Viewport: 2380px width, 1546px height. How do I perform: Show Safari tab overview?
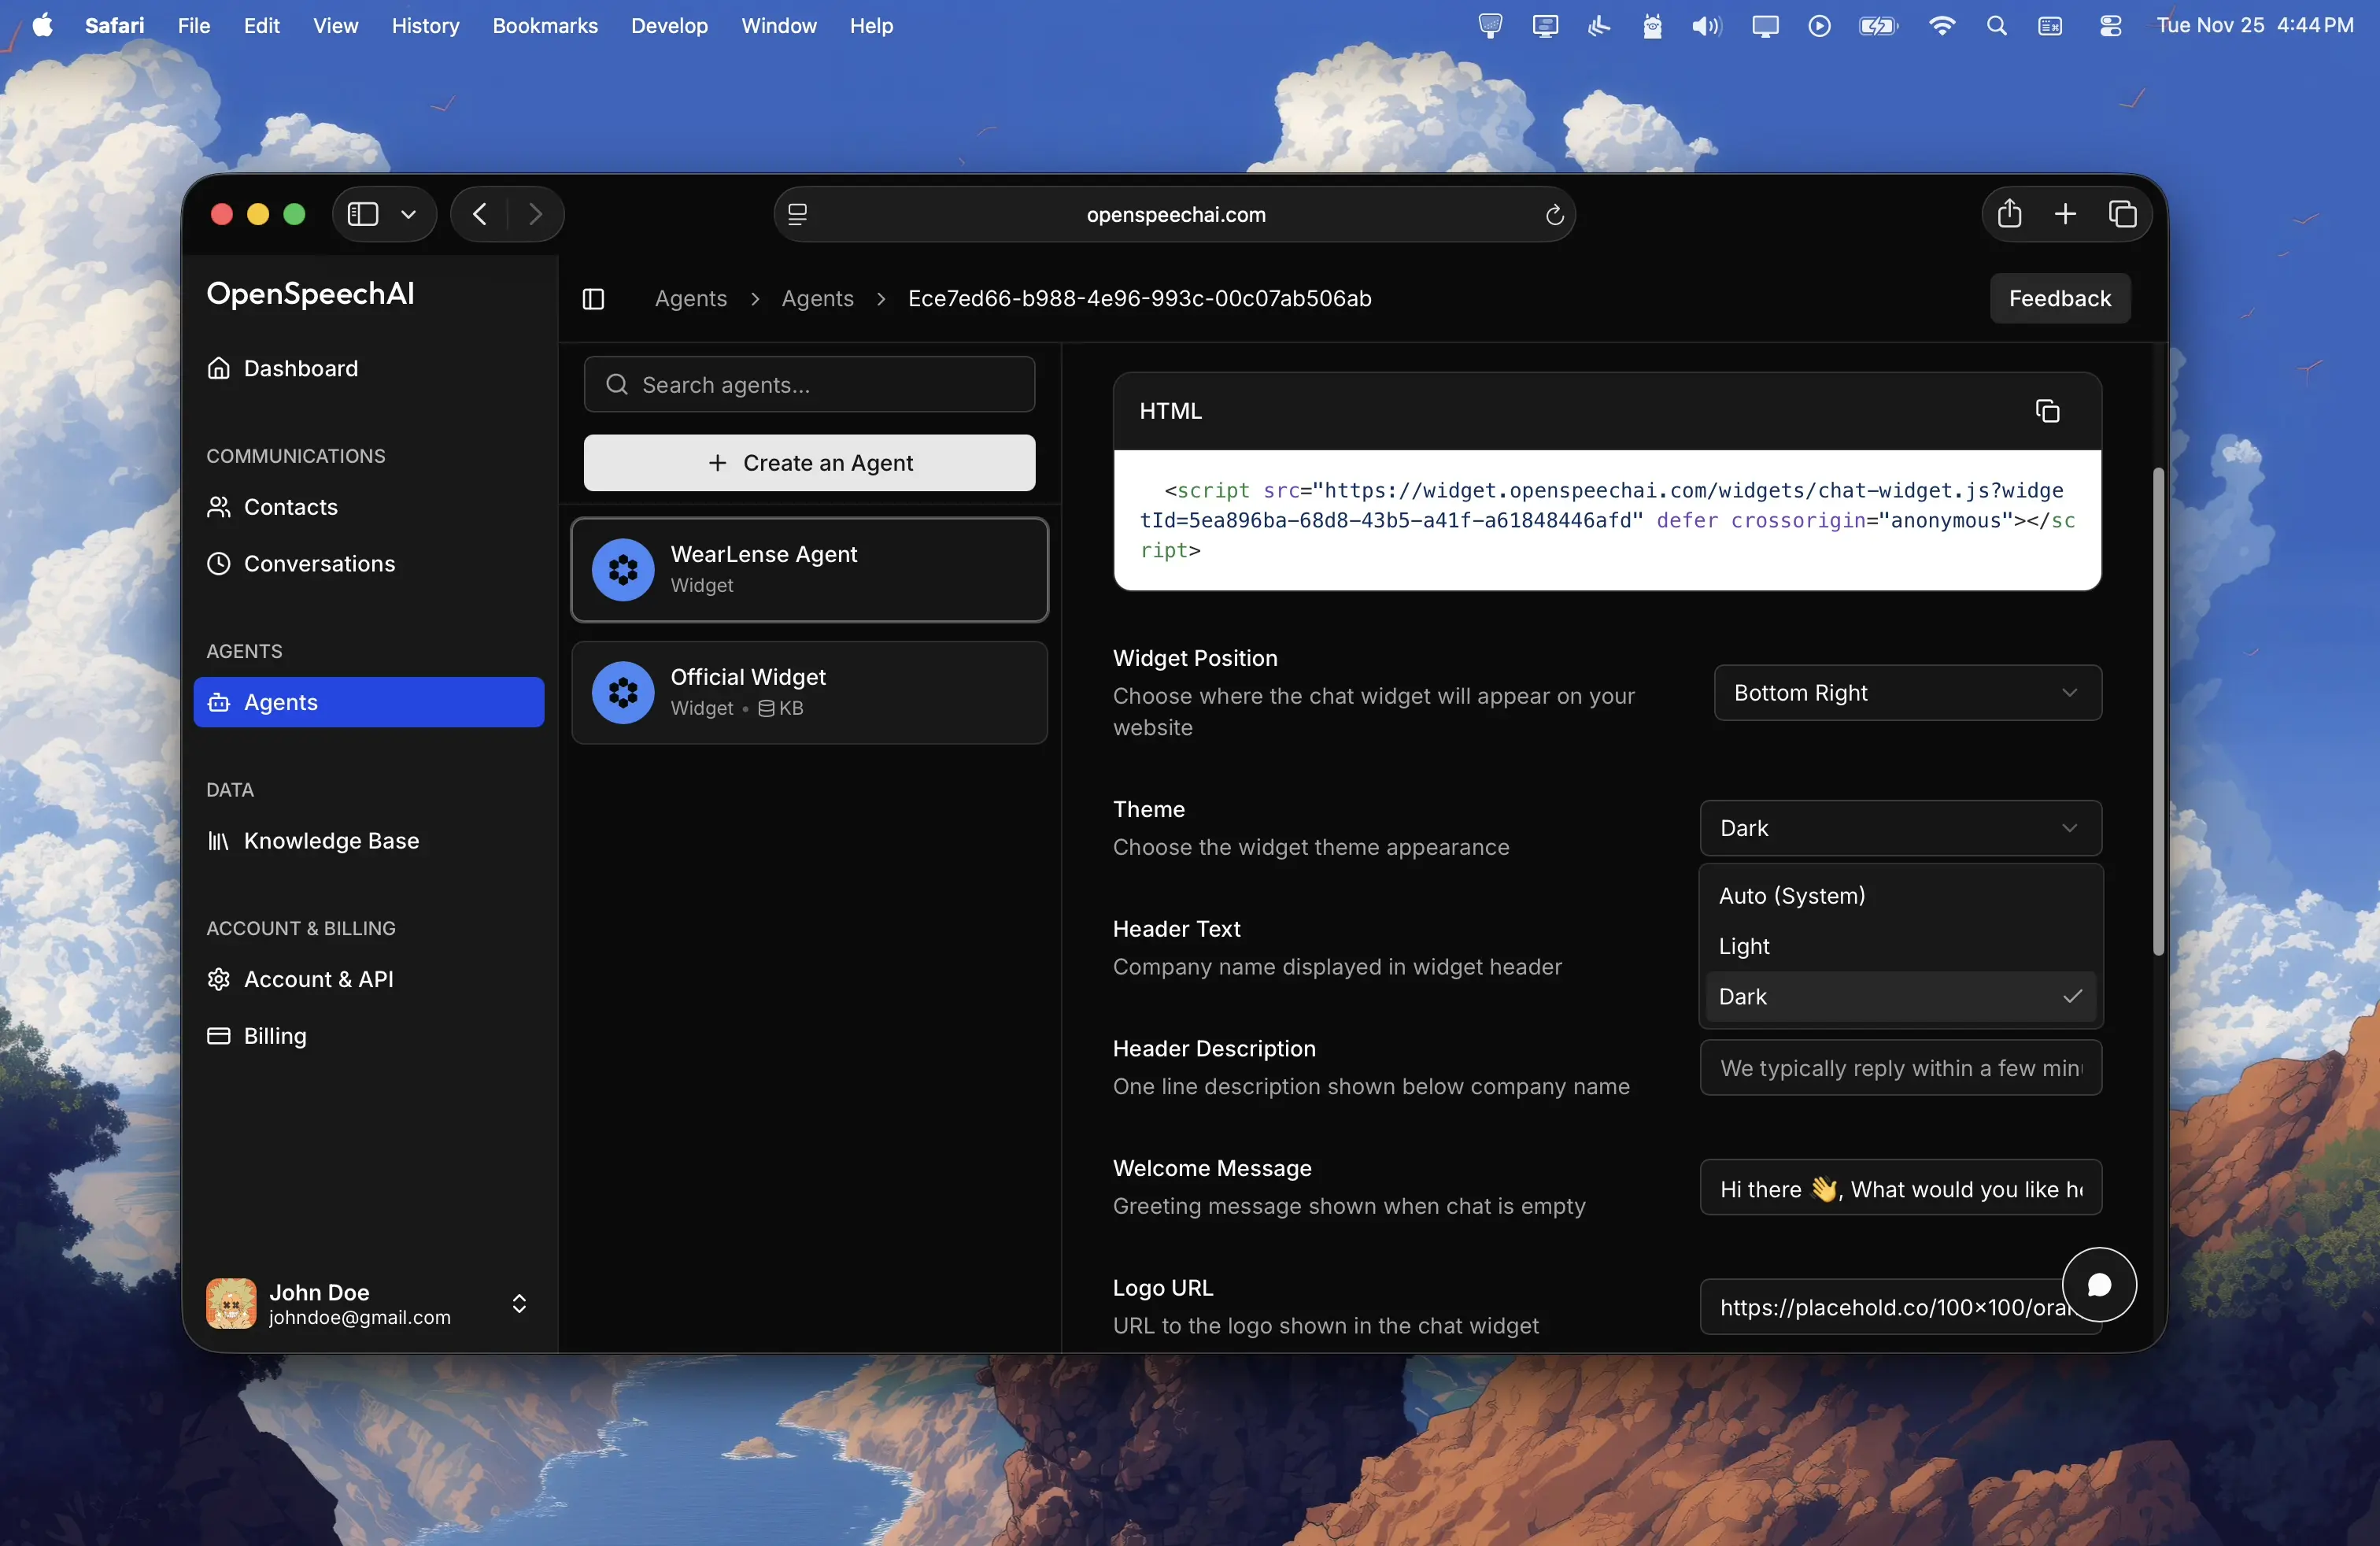coord(2122,214)
